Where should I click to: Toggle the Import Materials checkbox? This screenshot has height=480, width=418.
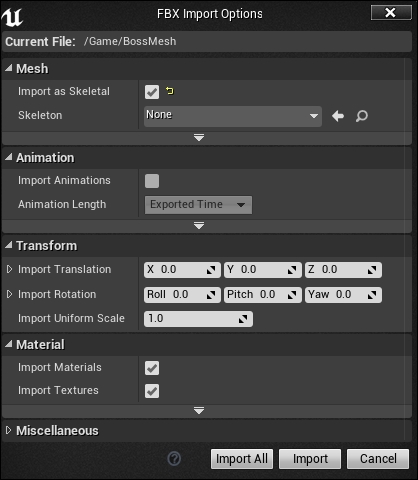[x=152, y=368]
